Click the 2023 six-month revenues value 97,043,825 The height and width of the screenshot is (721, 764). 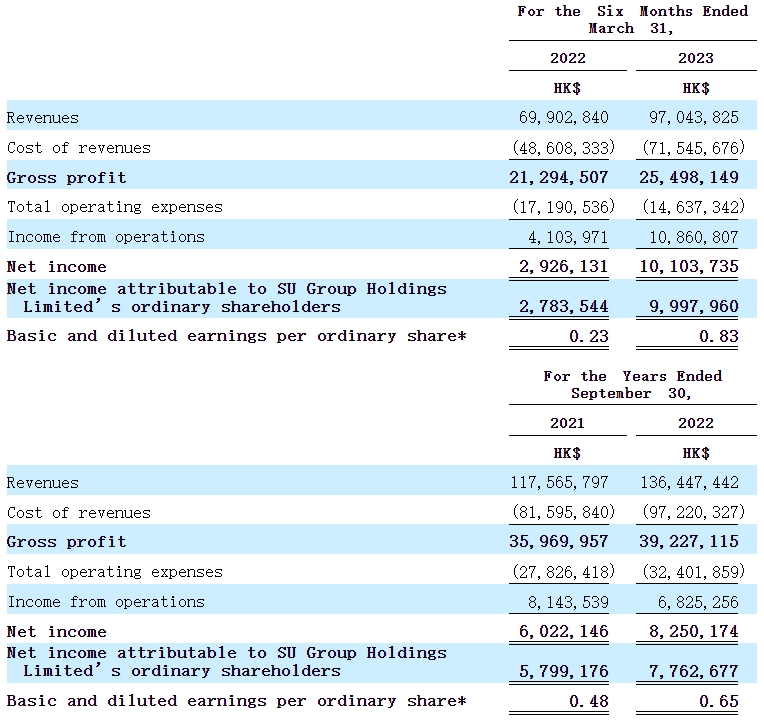tap(695, 118)
